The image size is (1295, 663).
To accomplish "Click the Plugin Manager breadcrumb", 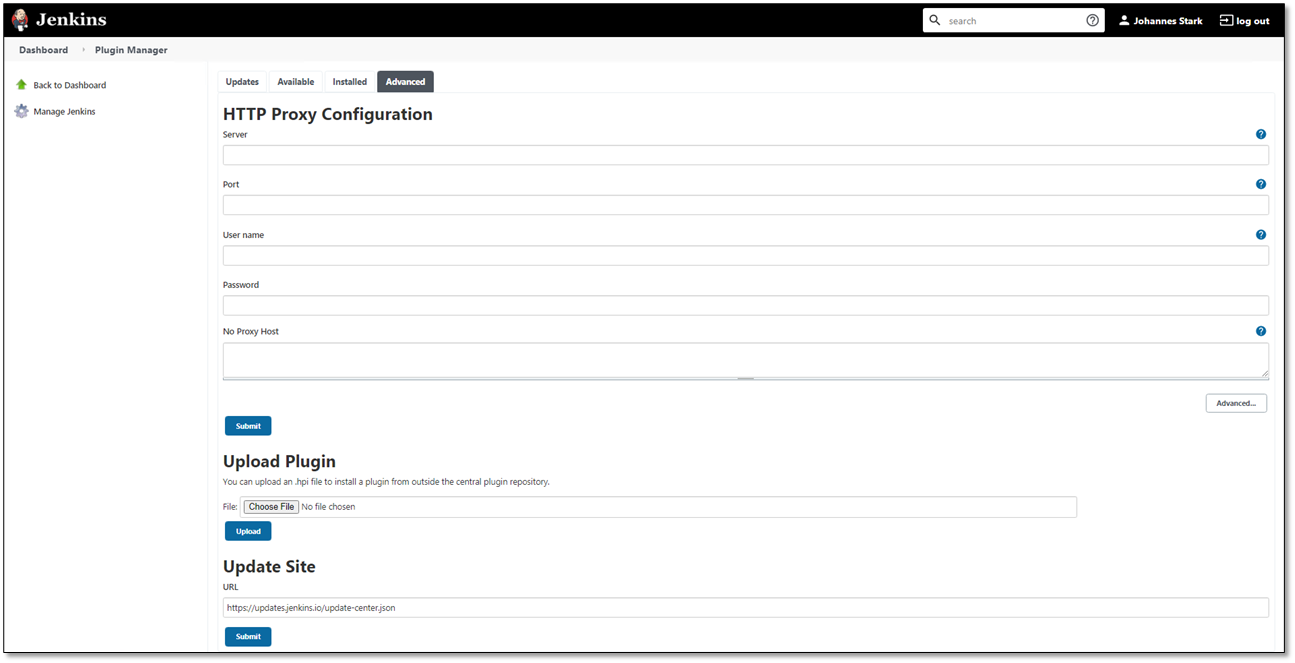I will 131,50.
